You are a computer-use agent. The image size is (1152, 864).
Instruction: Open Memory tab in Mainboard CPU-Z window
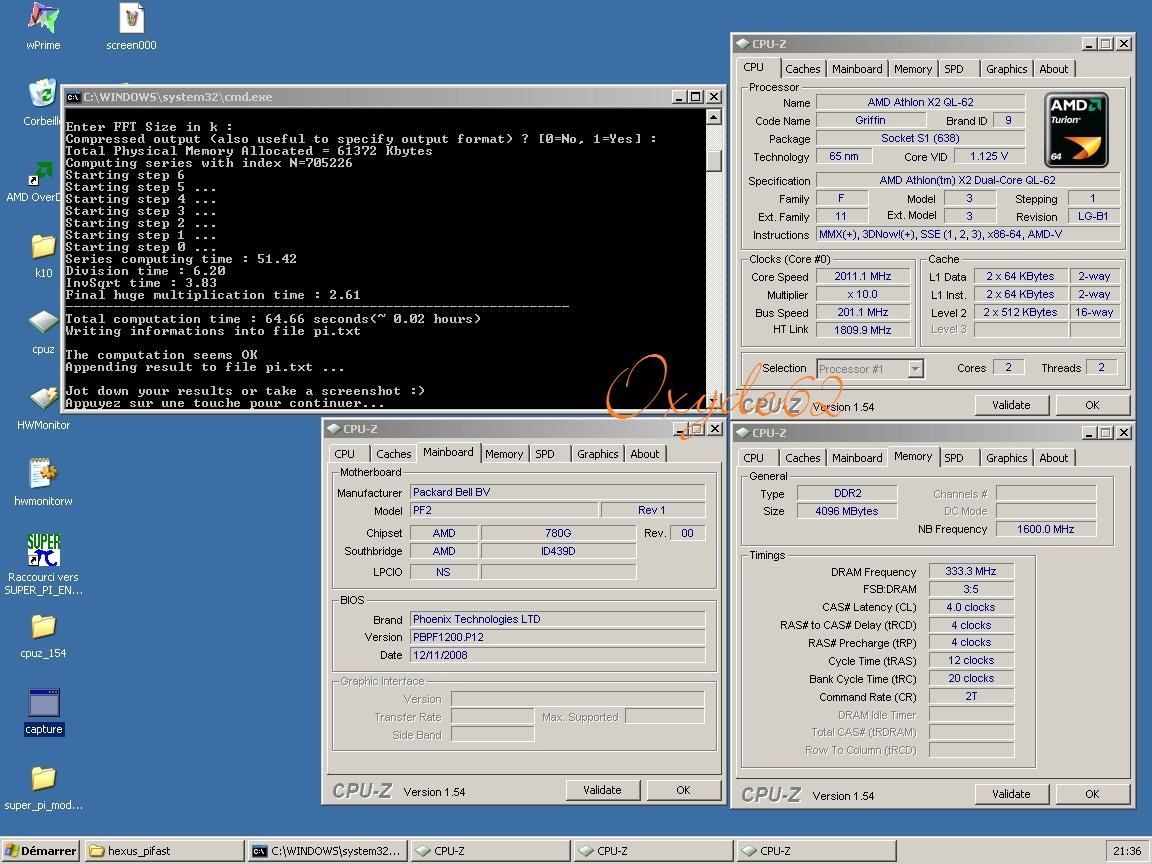click(504, 454)
